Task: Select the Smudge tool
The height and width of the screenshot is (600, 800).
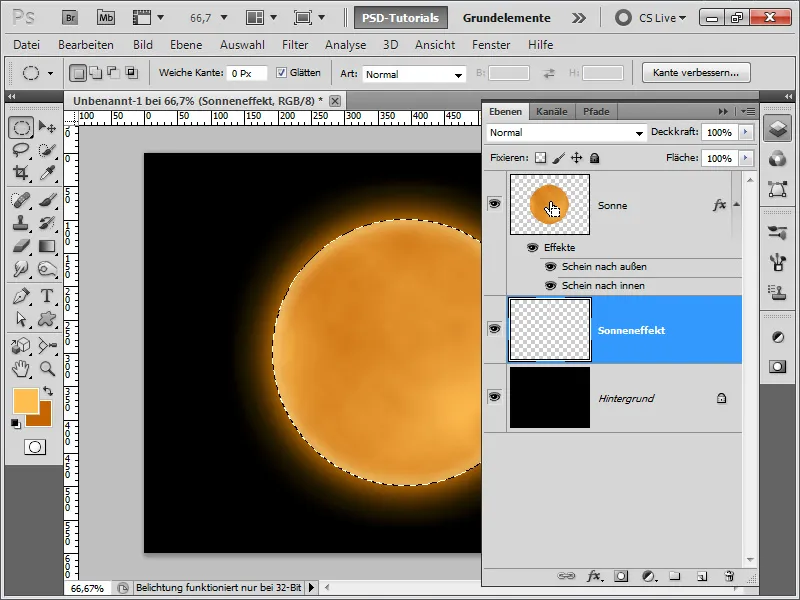Action: pos(21,269)
